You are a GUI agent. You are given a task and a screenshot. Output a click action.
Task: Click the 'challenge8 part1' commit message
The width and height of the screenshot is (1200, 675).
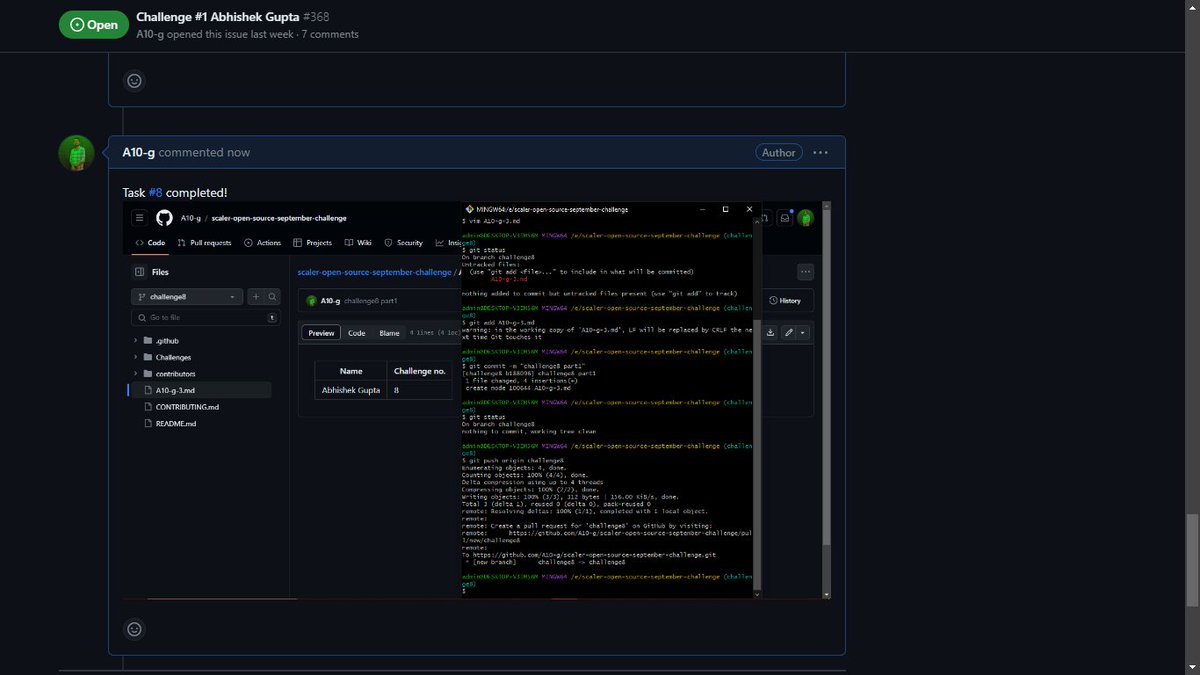pos(371,300)
